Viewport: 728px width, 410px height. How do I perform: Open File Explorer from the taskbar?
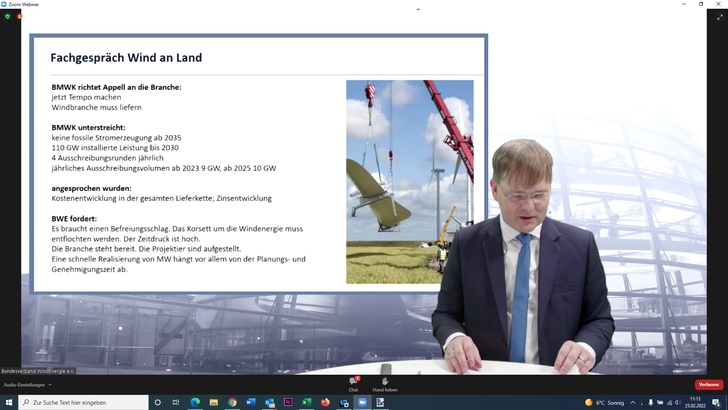point(213,402)
